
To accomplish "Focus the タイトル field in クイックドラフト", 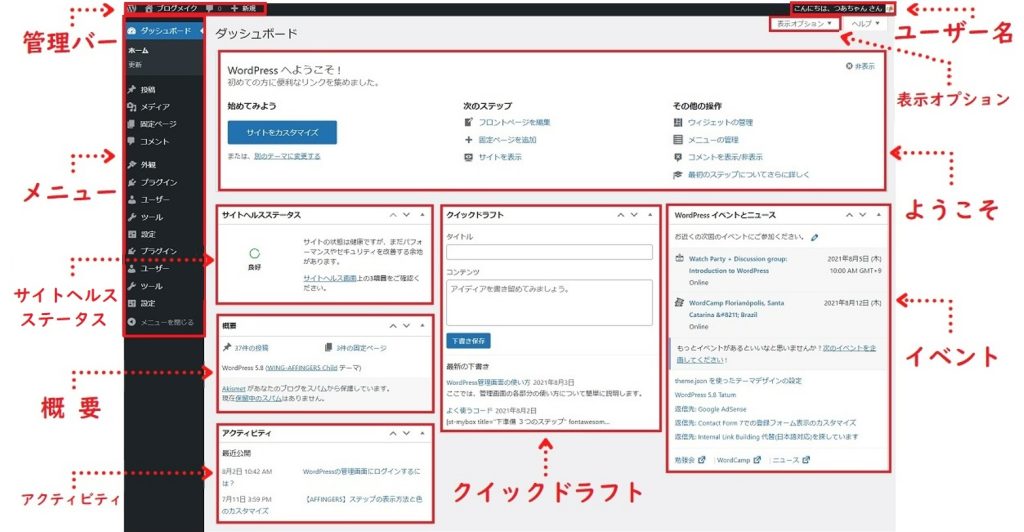I will pyautogui.click(x=549, y=252).
